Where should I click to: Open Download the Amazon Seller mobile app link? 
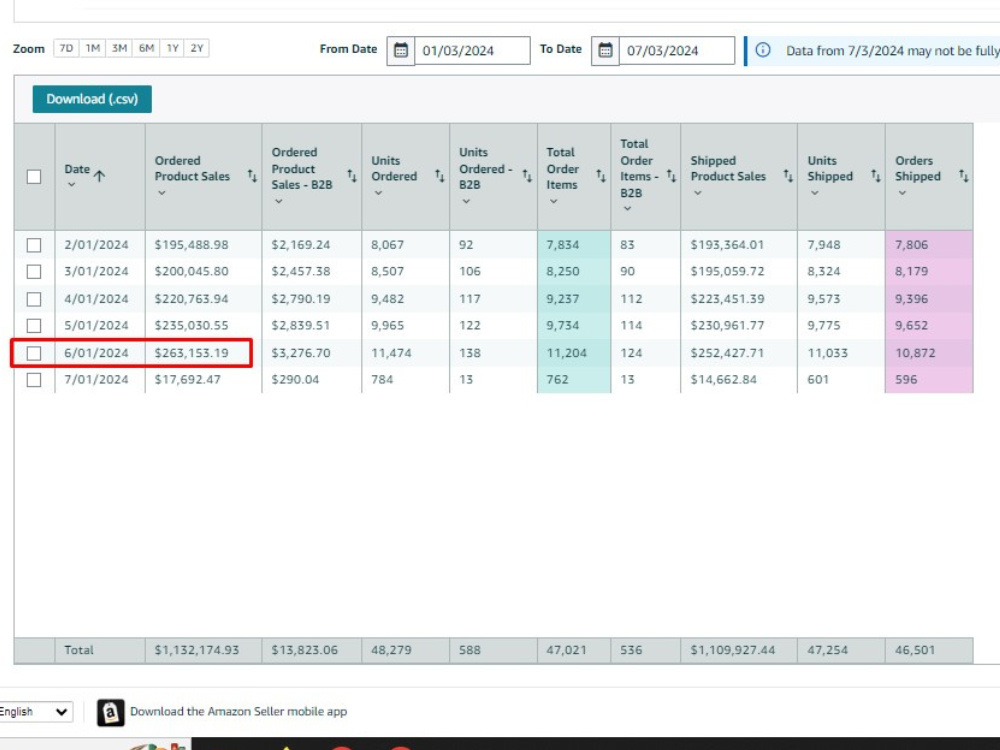coord(239,712)
